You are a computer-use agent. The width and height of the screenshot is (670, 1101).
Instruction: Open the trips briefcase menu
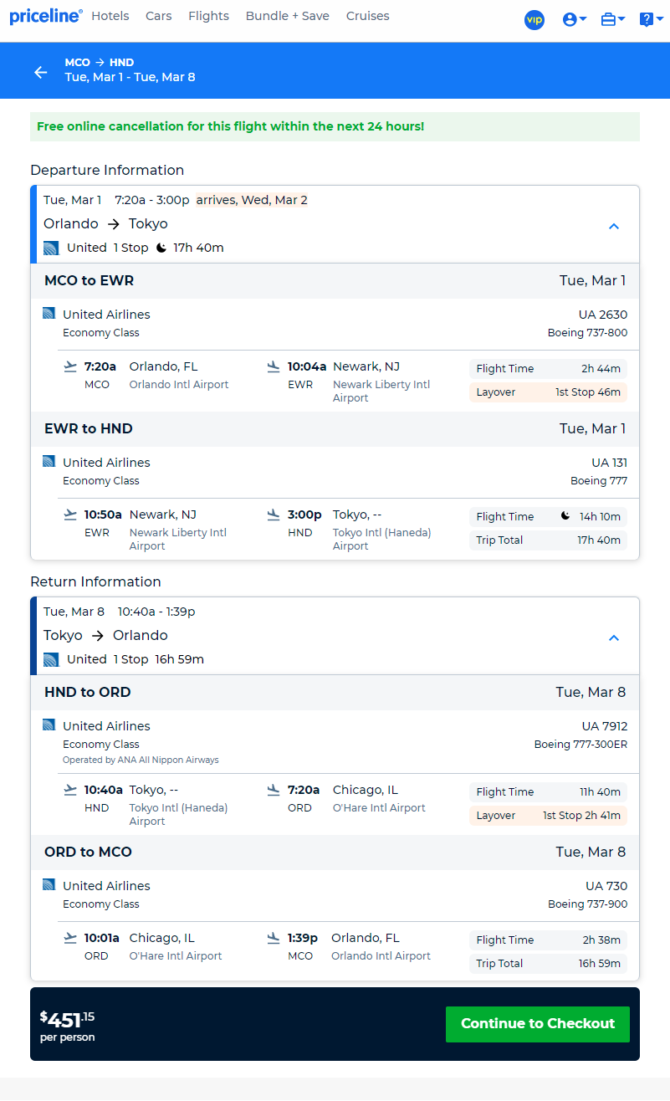point(612,19)
